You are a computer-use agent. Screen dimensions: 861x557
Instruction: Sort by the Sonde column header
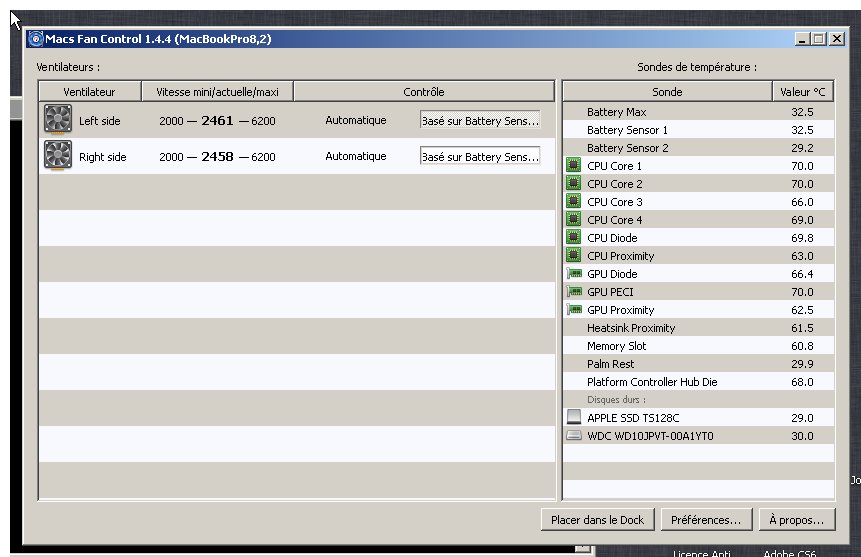click(667, 91)
